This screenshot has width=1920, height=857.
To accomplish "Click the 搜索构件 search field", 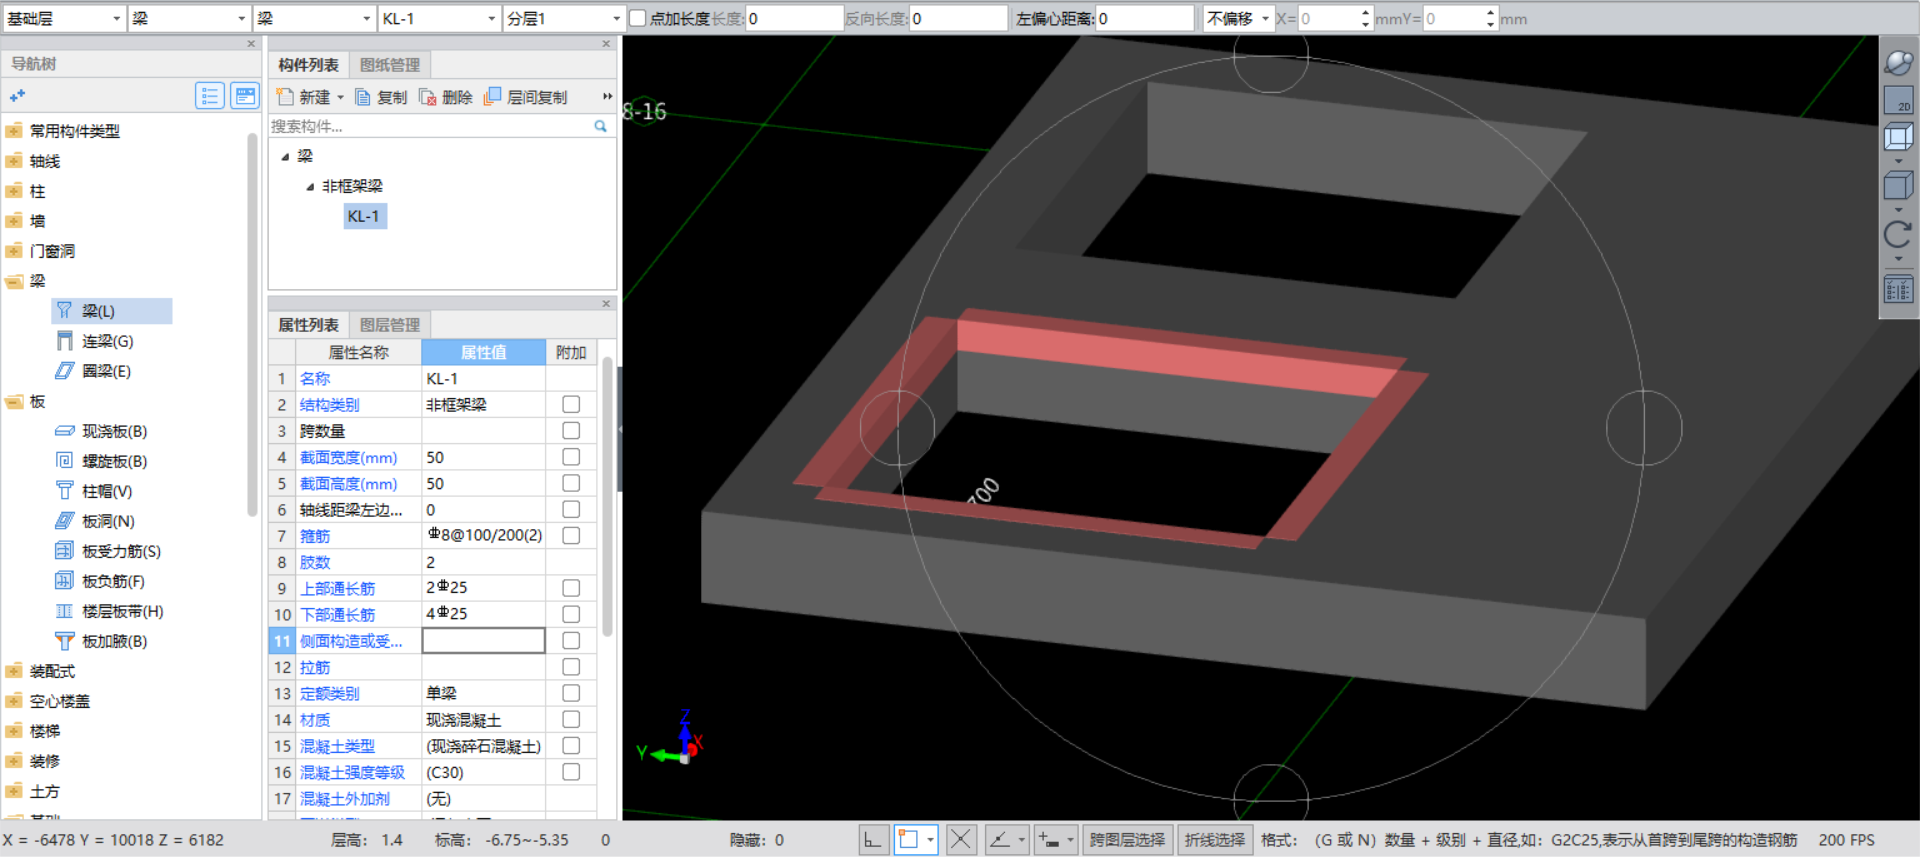I will tap(432, 126).
